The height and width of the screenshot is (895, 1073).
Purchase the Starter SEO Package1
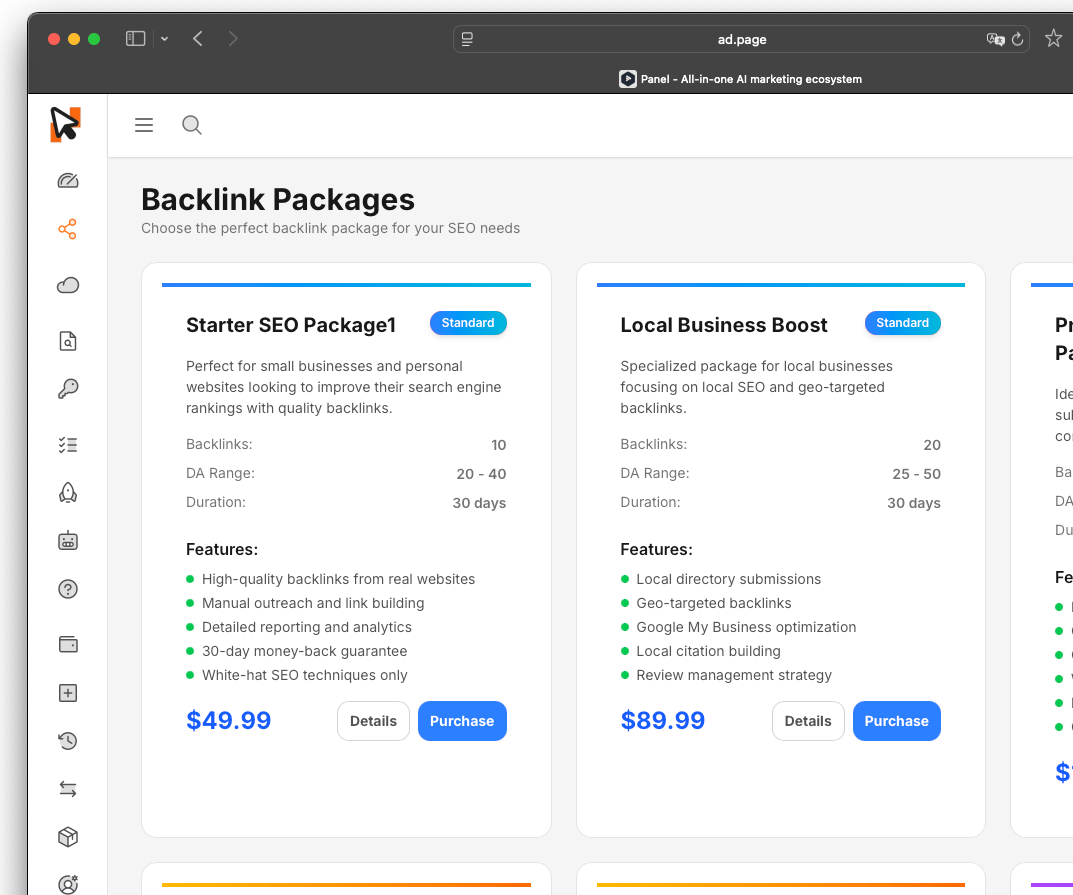[462, 720]
